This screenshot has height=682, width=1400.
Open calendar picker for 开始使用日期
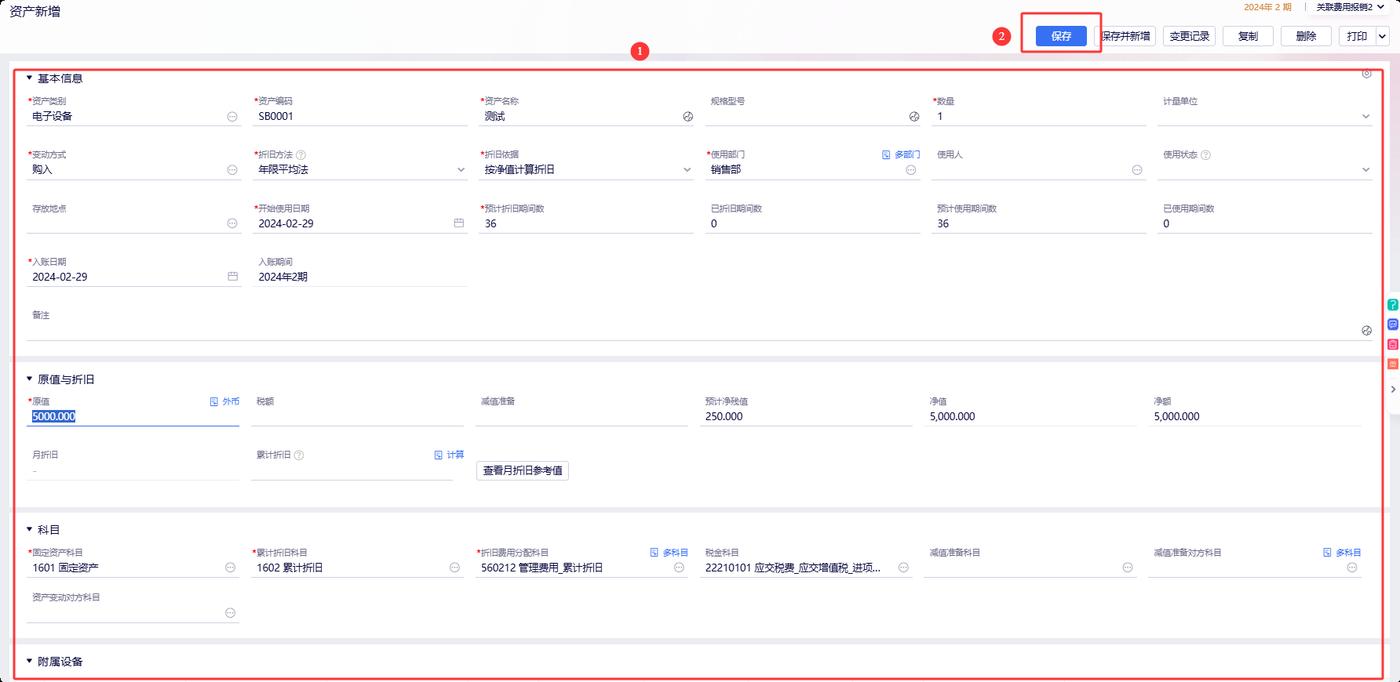tap(459, 223)
